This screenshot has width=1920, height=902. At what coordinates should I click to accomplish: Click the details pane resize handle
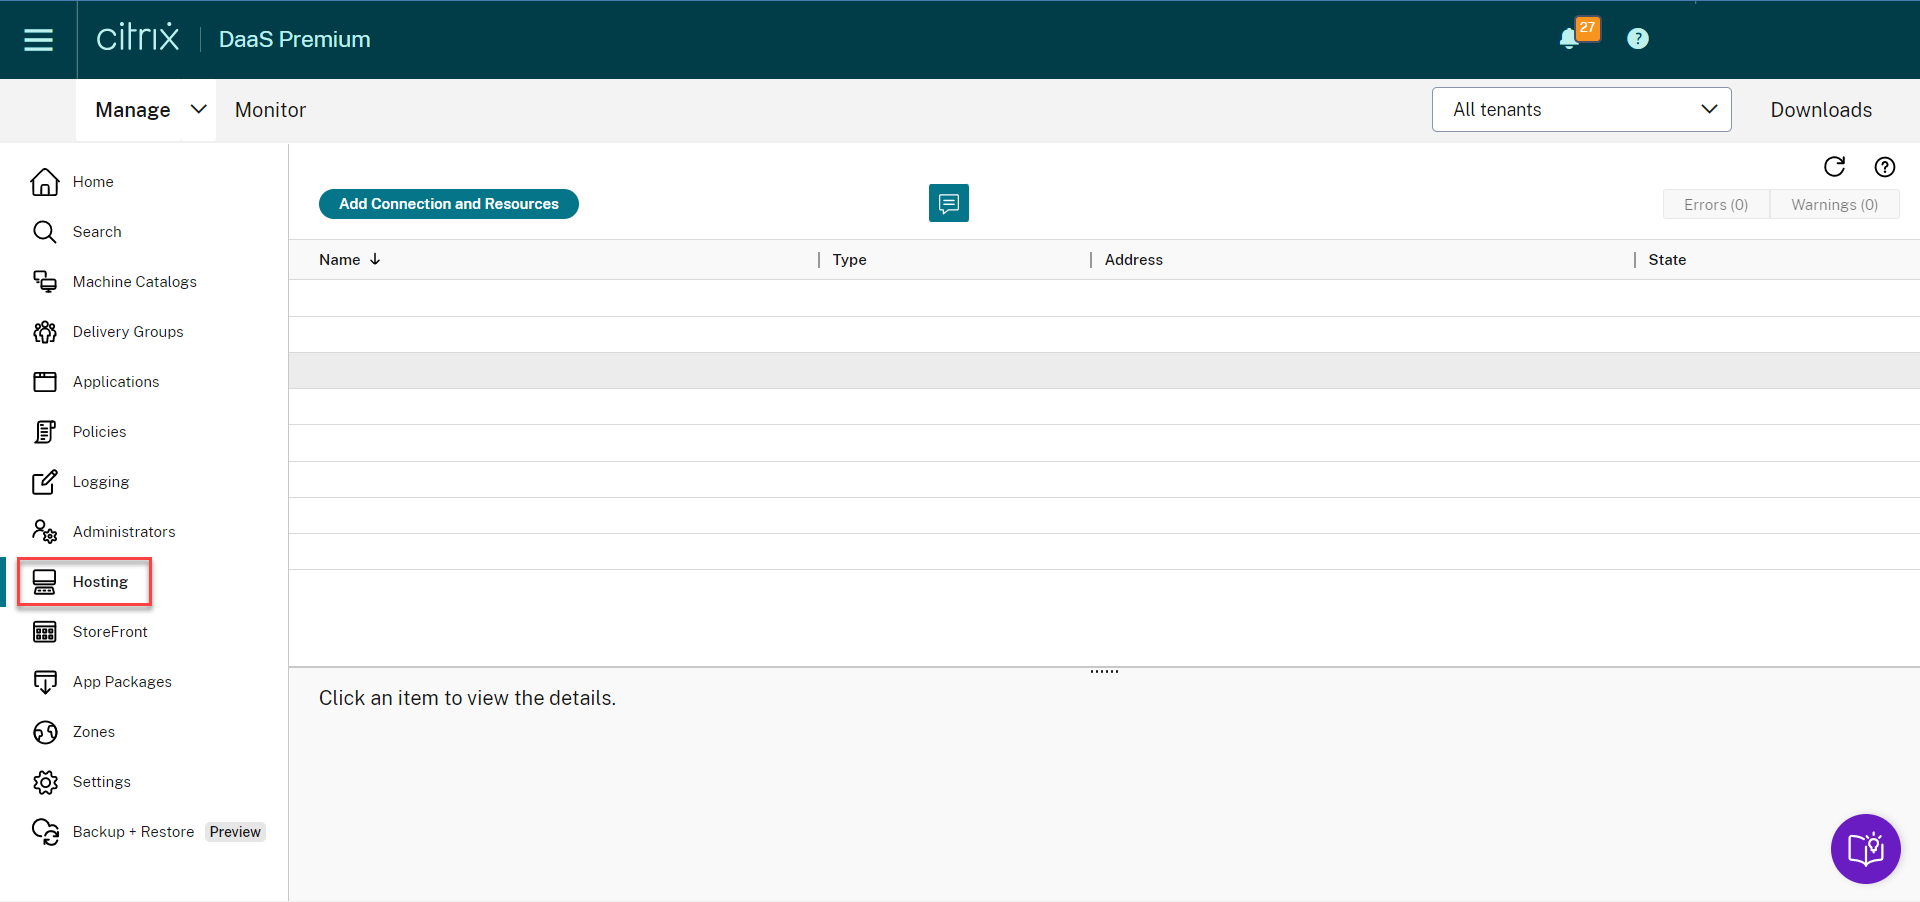click(1104, 671)
